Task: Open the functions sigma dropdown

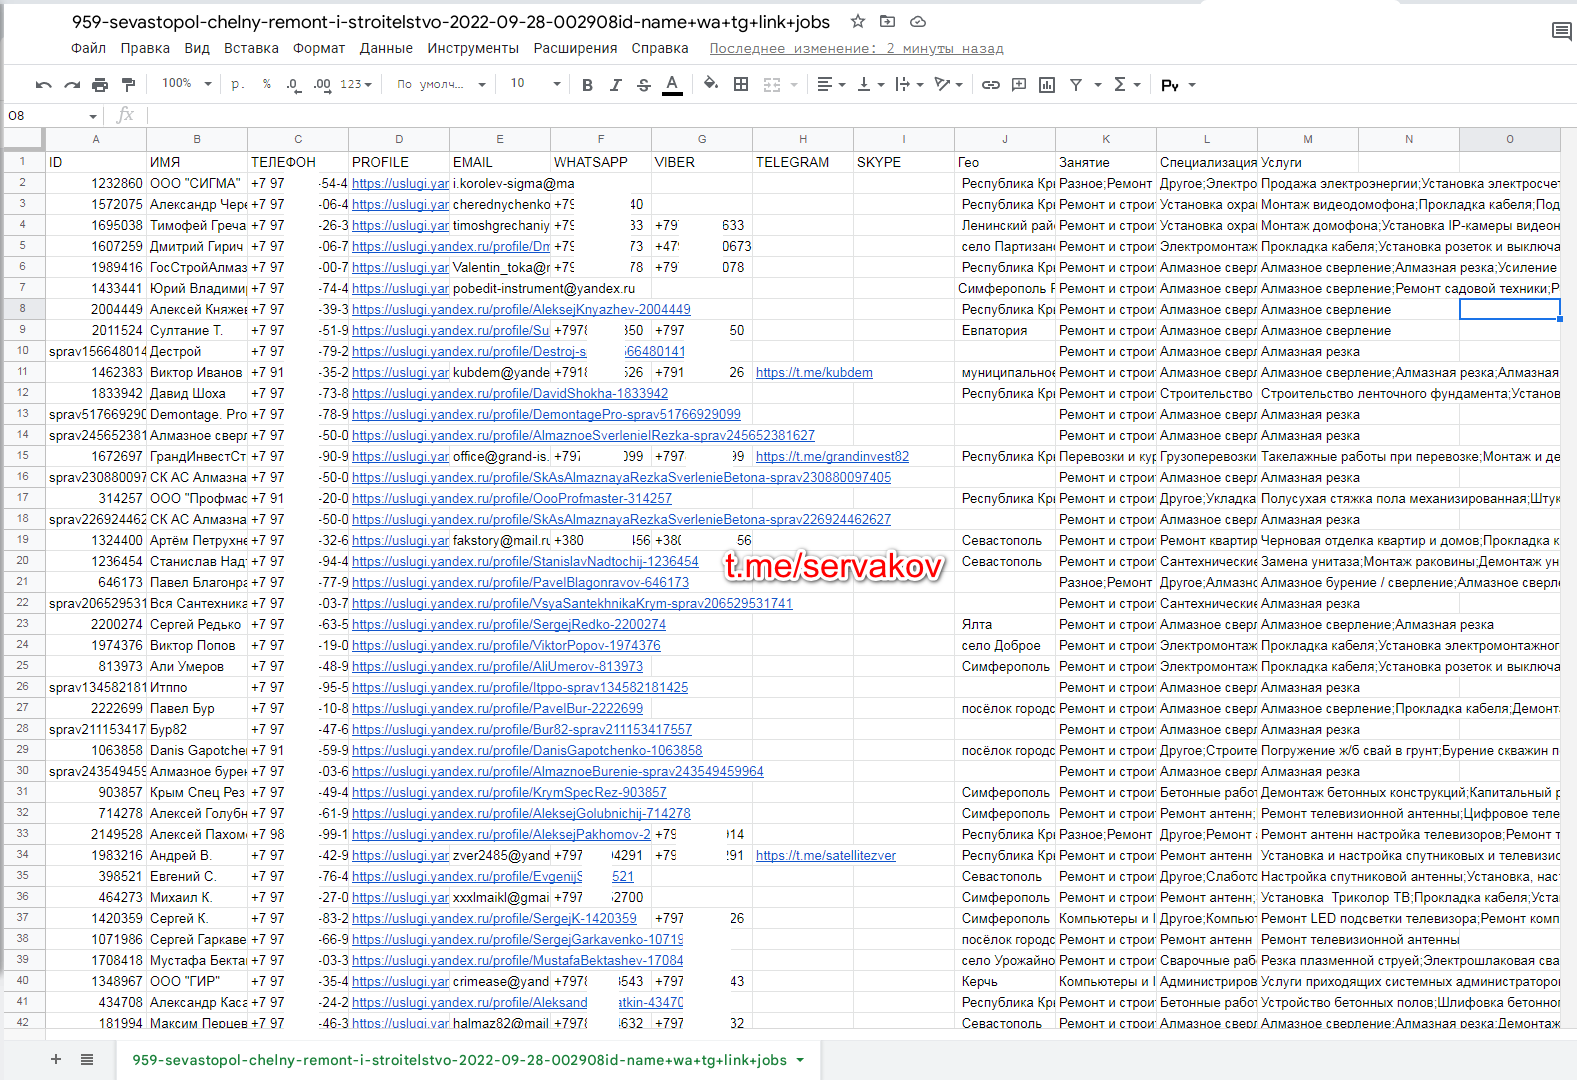Action: 1127,85
